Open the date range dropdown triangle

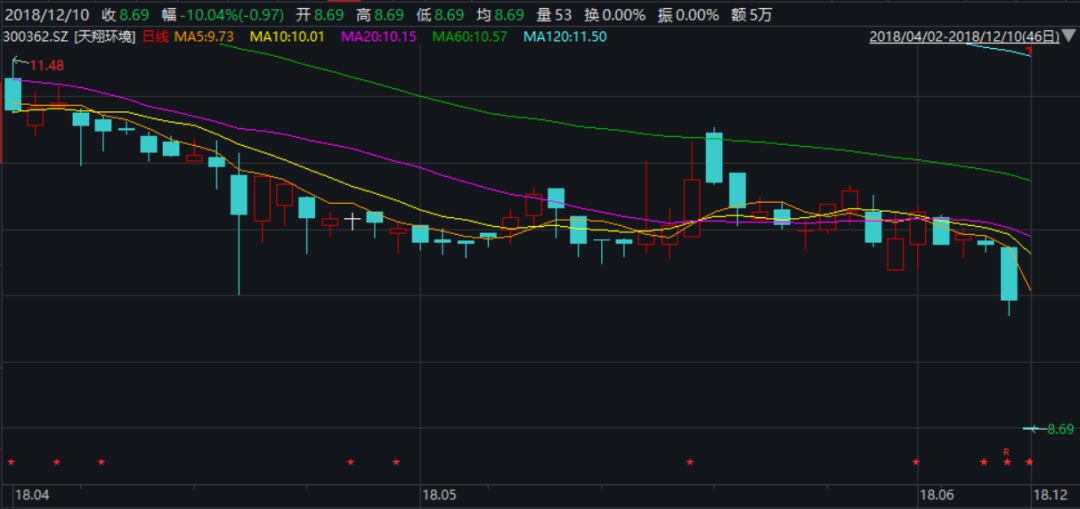[x=1070, y=37]
